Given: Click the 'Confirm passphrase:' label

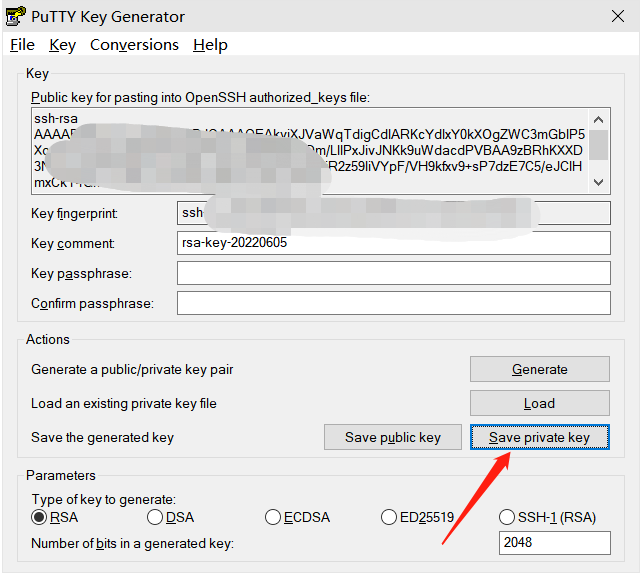Looking at the screenshot, I should (92, 303).
